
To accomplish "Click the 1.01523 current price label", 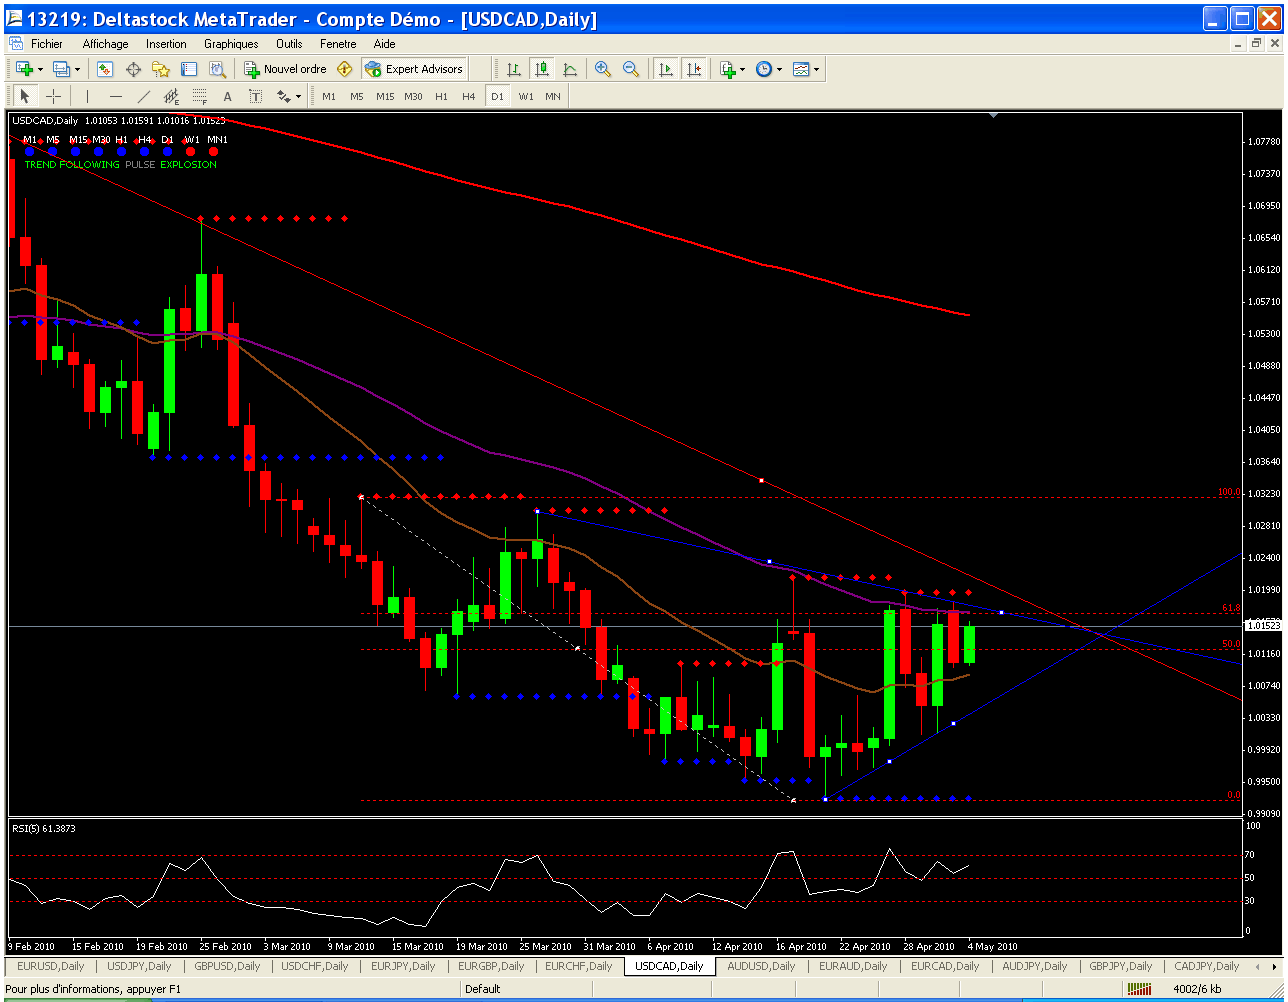I will coord(1263,625).
